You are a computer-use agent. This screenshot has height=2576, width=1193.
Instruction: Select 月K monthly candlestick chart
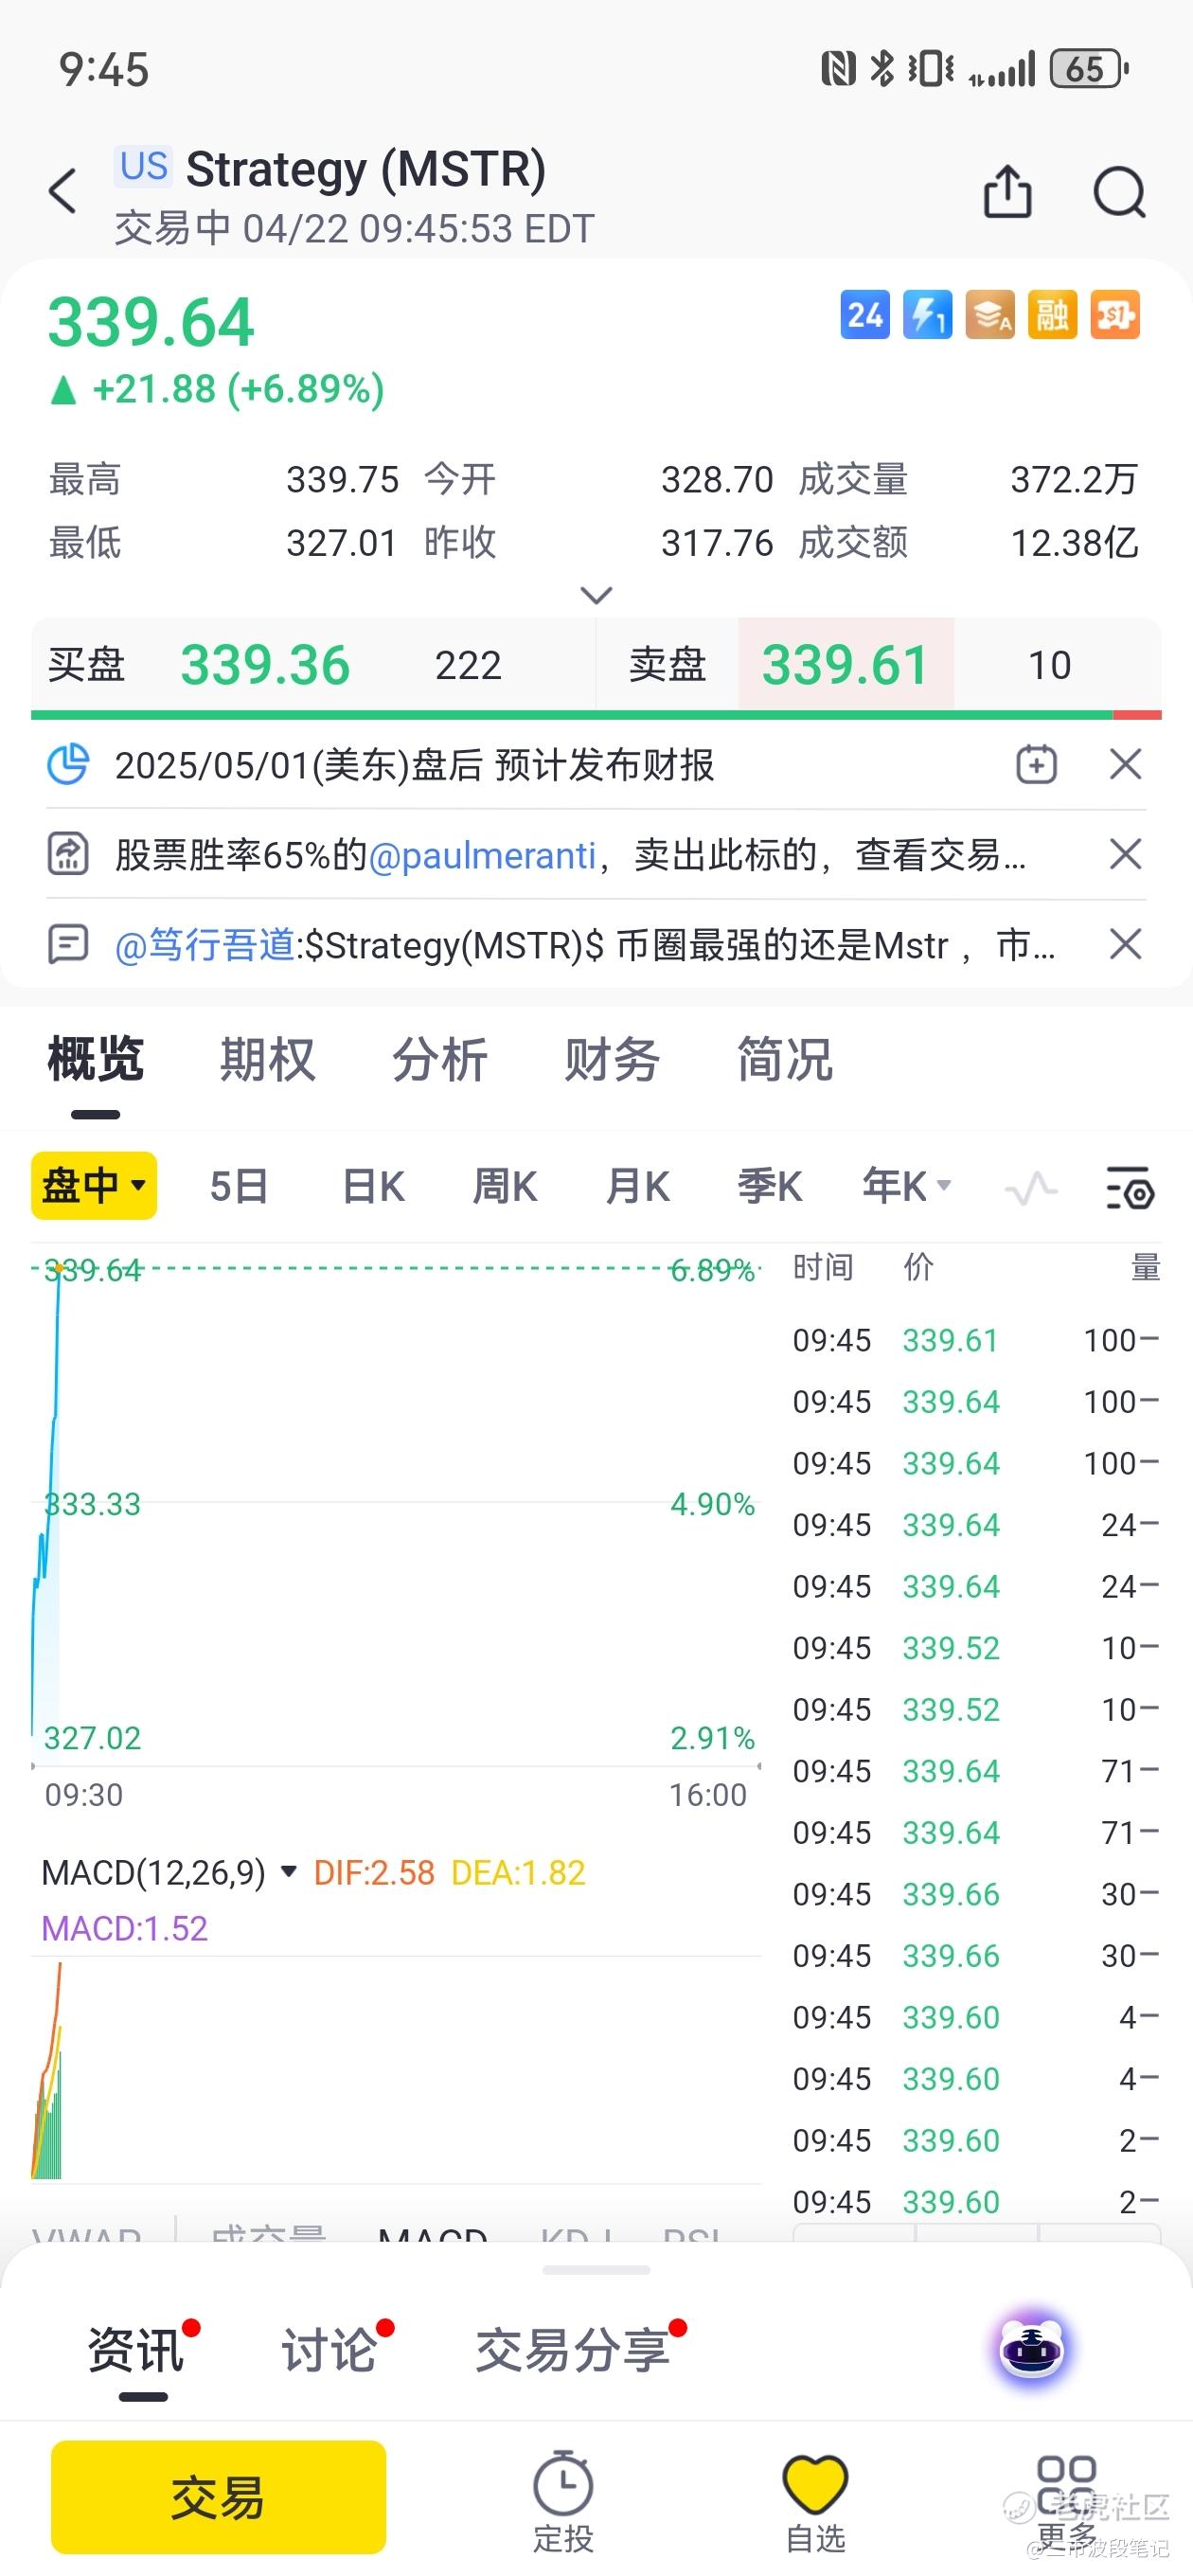tap(638, 1187)
